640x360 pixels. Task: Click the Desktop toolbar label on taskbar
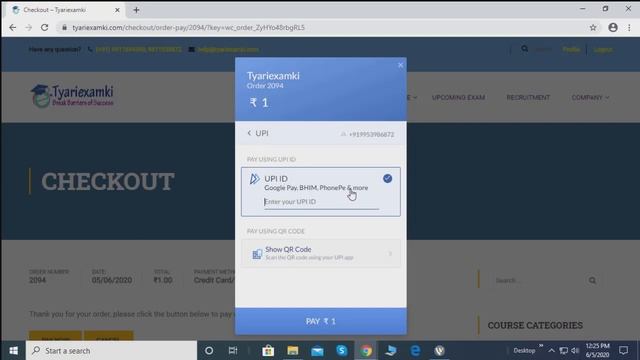pos(524,351)
